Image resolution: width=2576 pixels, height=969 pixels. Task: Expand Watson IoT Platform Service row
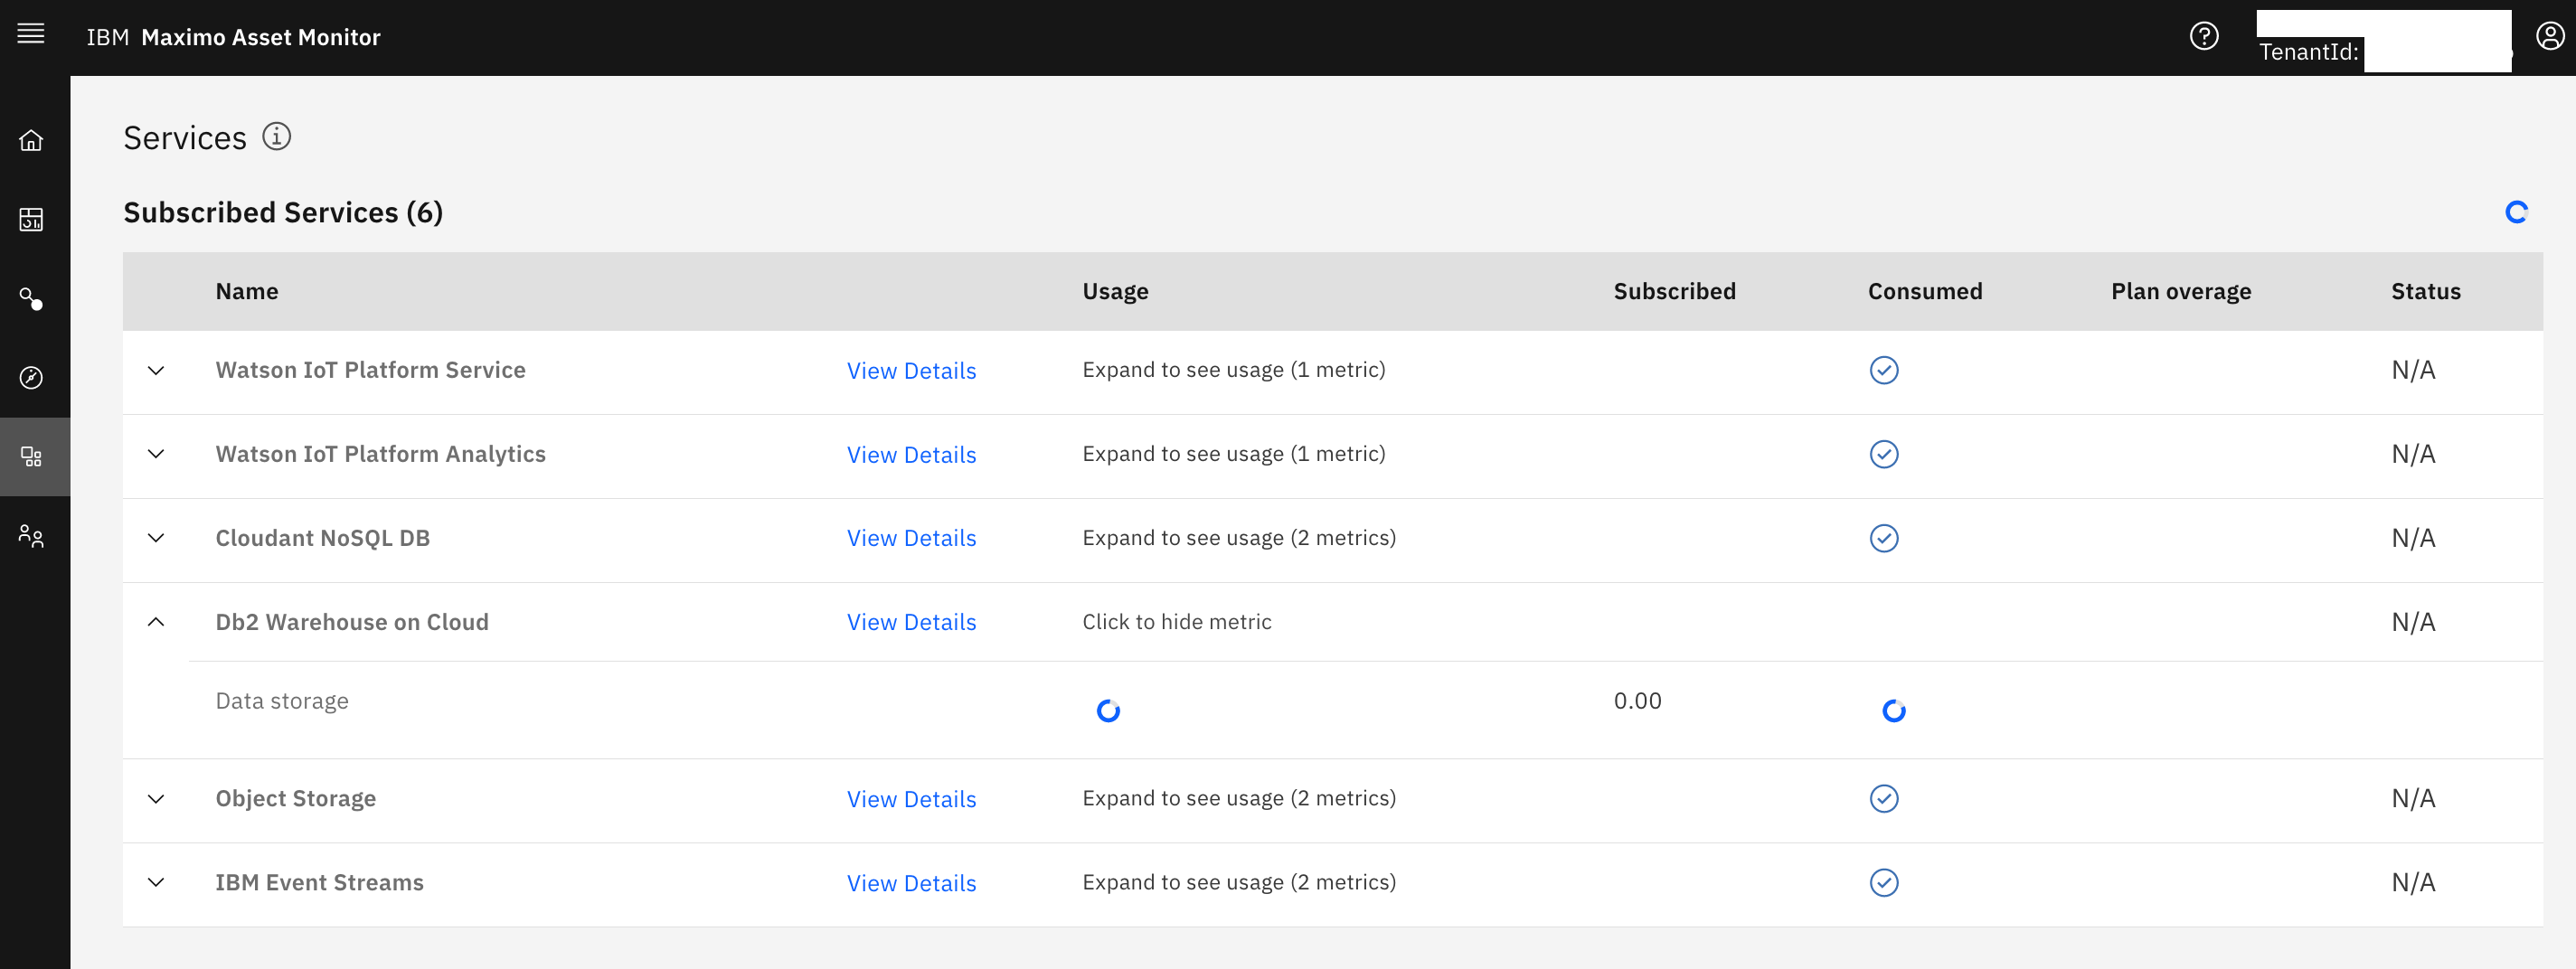pyautogui.click(x=156, y=370)
